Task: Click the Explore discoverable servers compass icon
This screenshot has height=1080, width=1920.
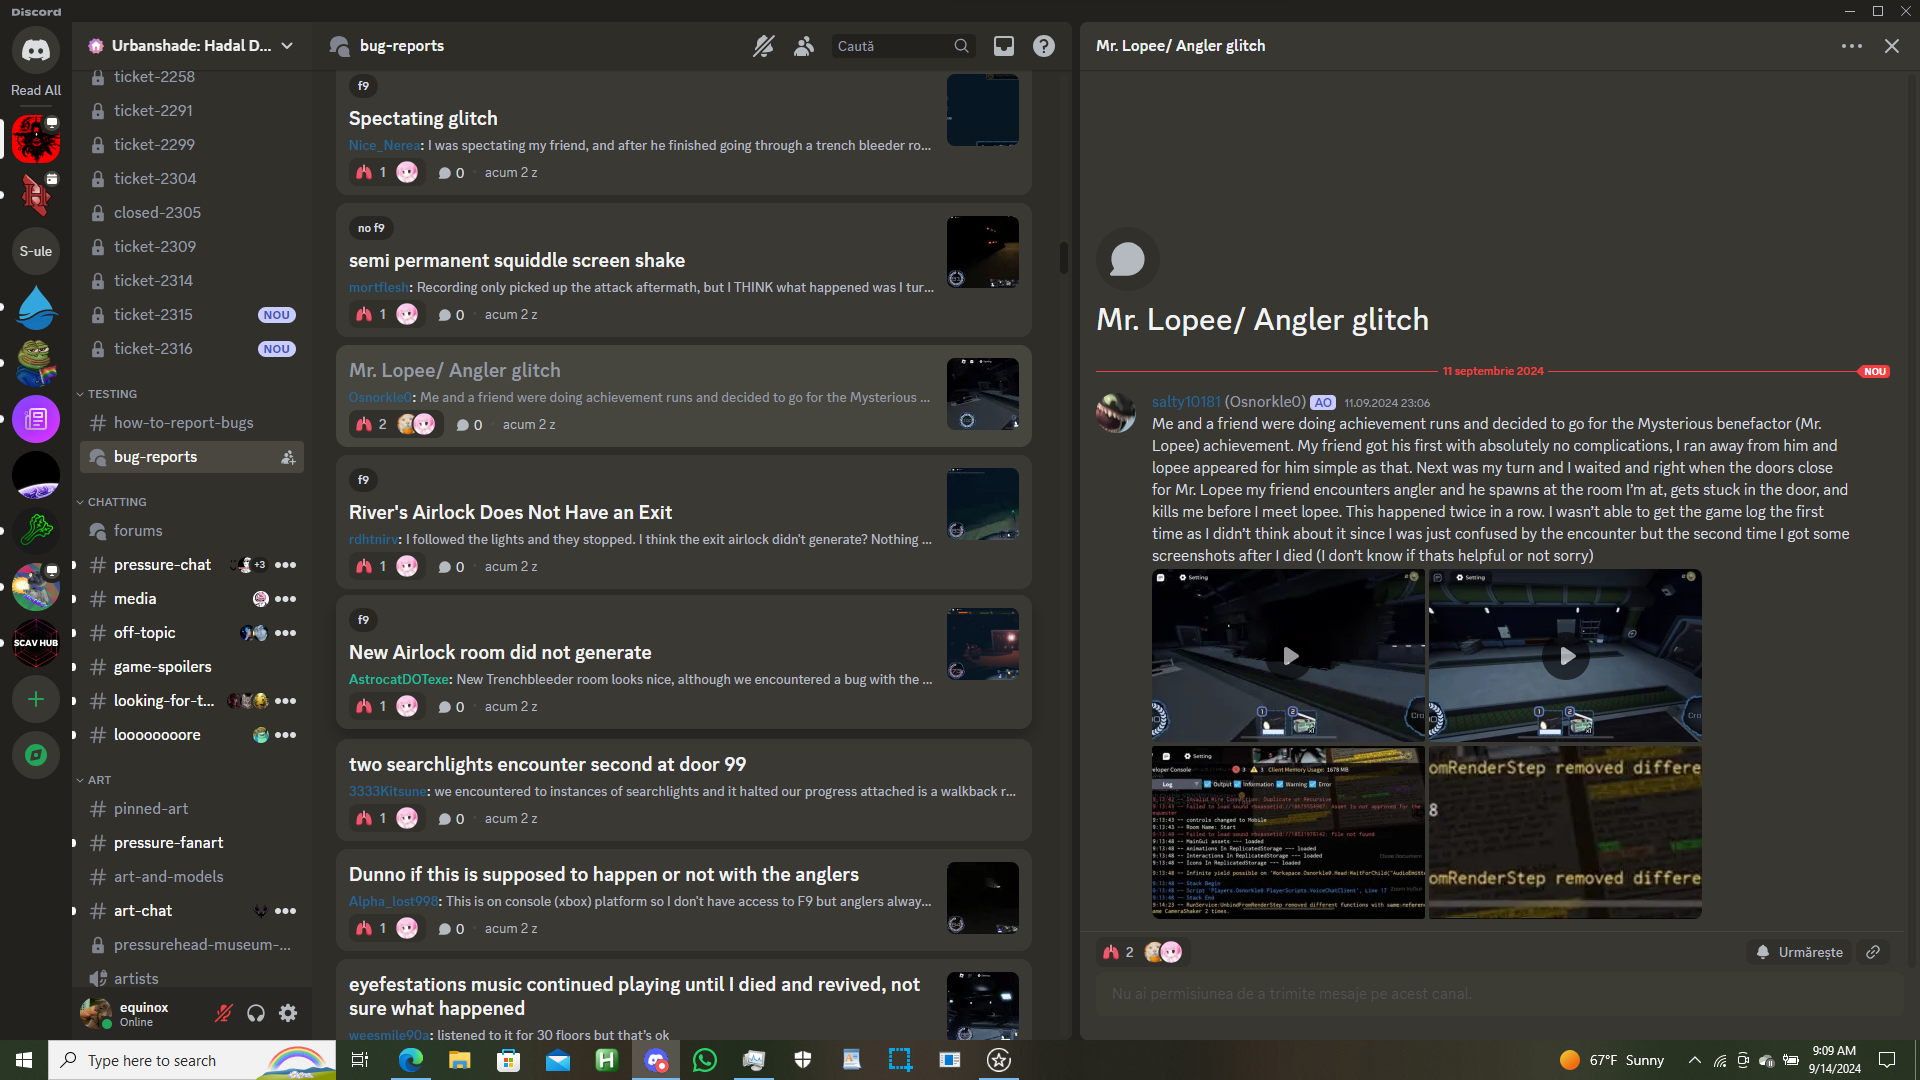Action: [x=36, y=754]
